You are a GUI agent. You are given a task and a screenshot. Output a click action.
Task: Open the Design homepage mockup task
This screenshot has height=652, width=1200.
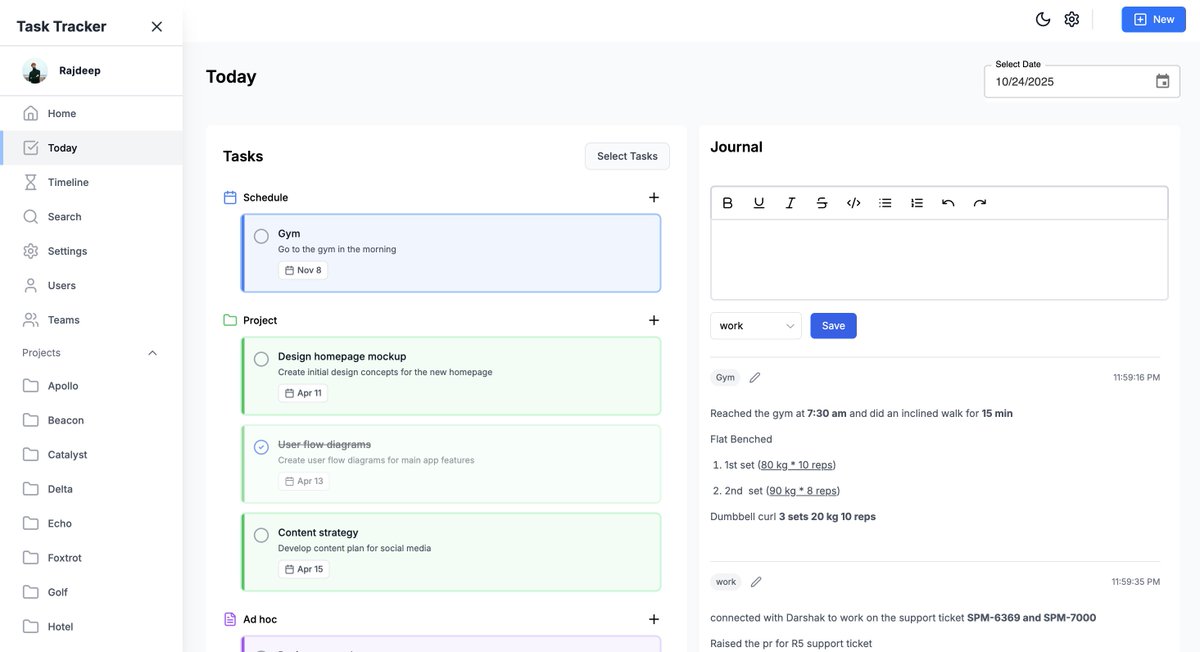(x=451, y=376)
